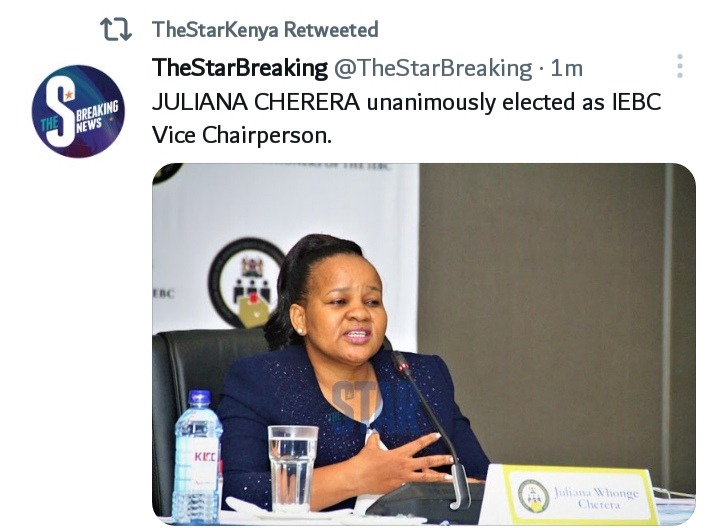Click the water bottle in the photo
The width and height of the screenshot is (720, 528).
pyautogui.click(x=197, y=457)
